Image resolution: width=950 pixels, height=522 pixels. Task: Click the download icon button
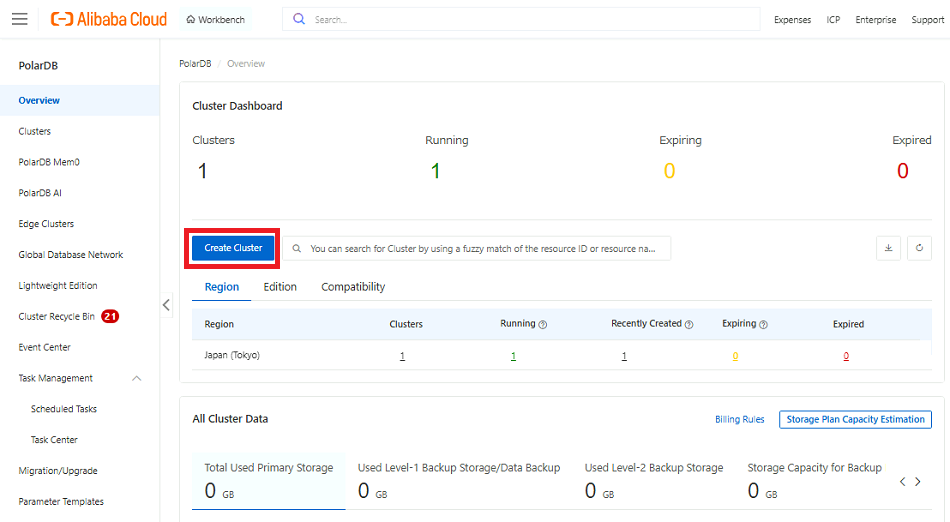pos(888,248)
